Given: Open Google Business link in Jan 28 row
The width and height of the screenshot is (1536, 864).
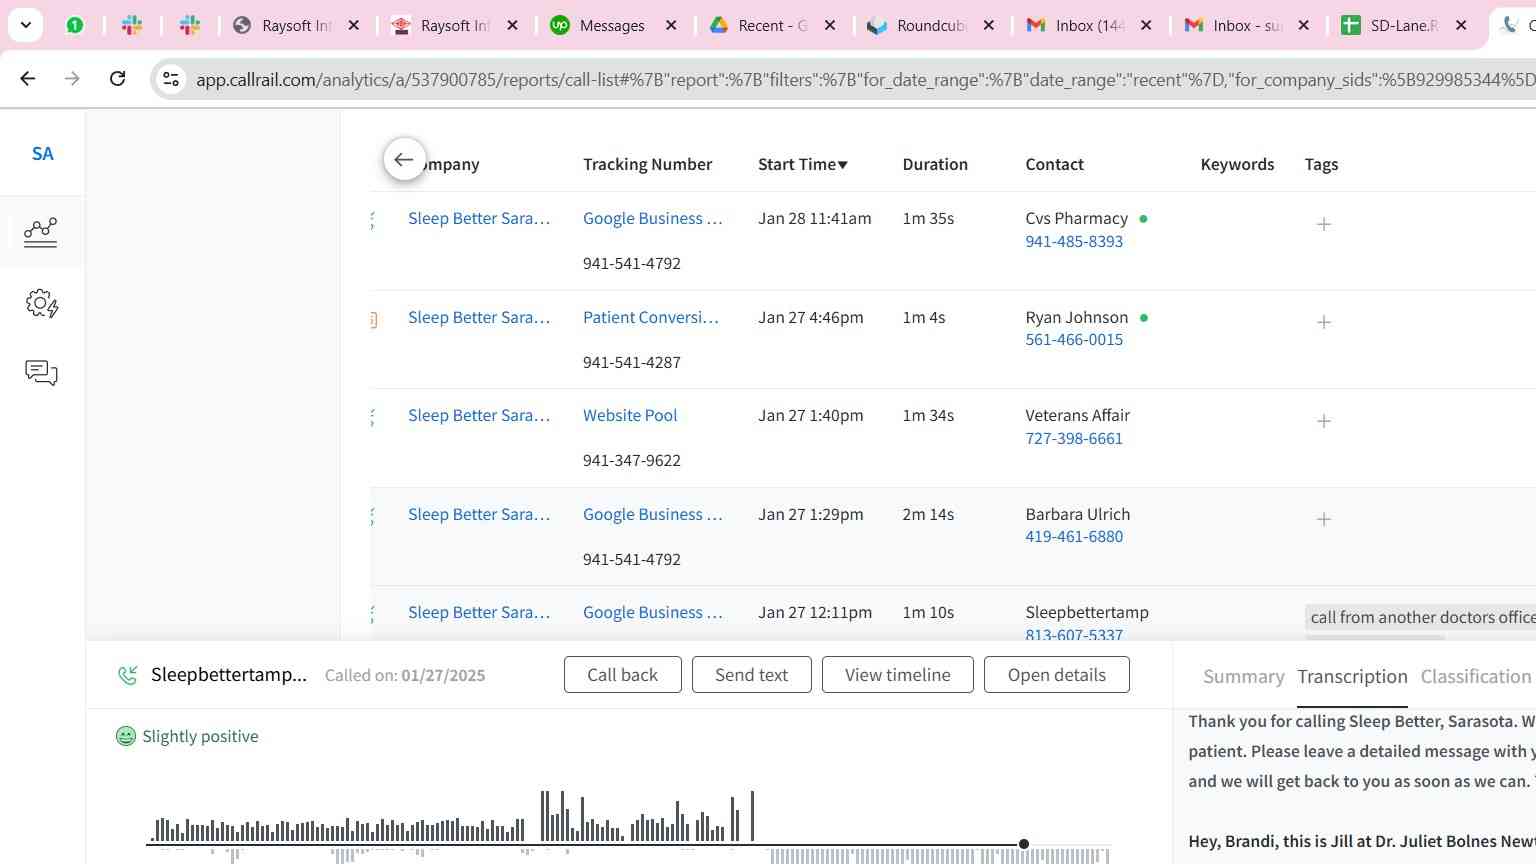Looking at the screenshot, I should (x=653, y=218).
